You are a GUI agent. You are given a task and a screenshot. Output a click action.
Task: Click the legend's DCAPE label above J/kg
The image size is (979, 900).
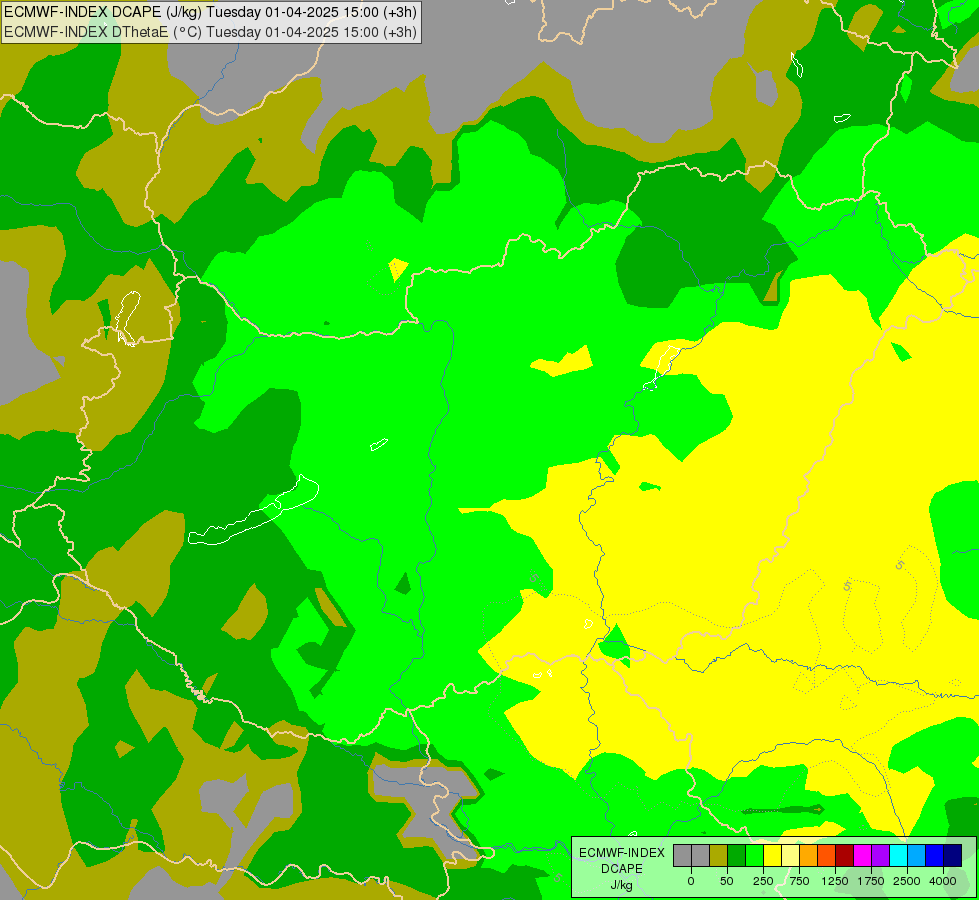[622, 869]
